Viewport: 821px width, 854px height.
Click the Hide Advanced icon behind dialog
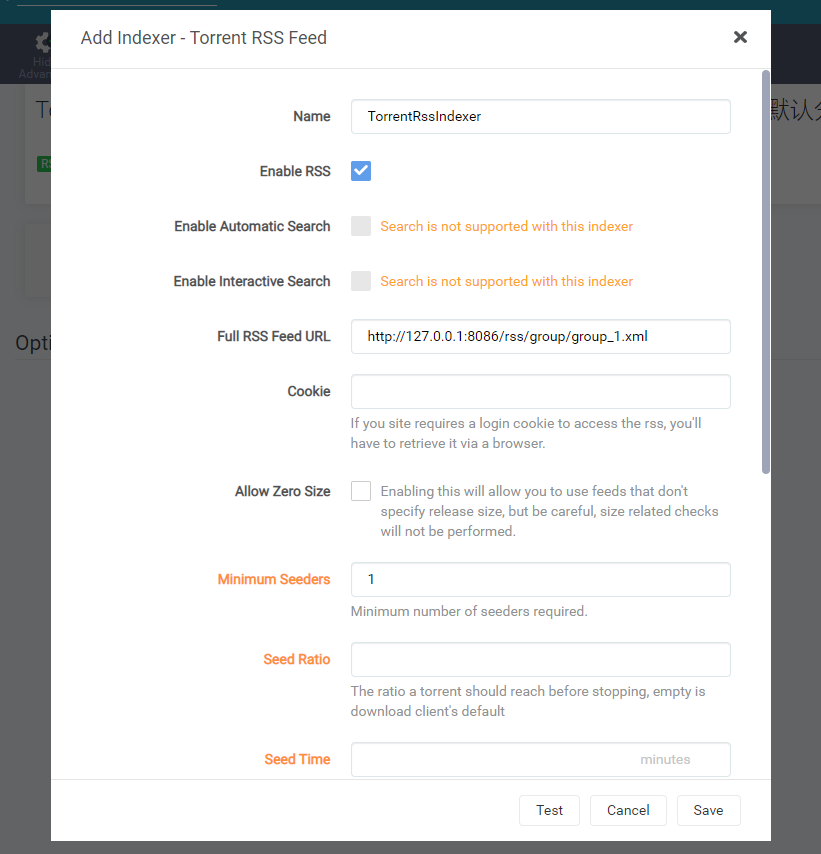click(x=41, y=44)
